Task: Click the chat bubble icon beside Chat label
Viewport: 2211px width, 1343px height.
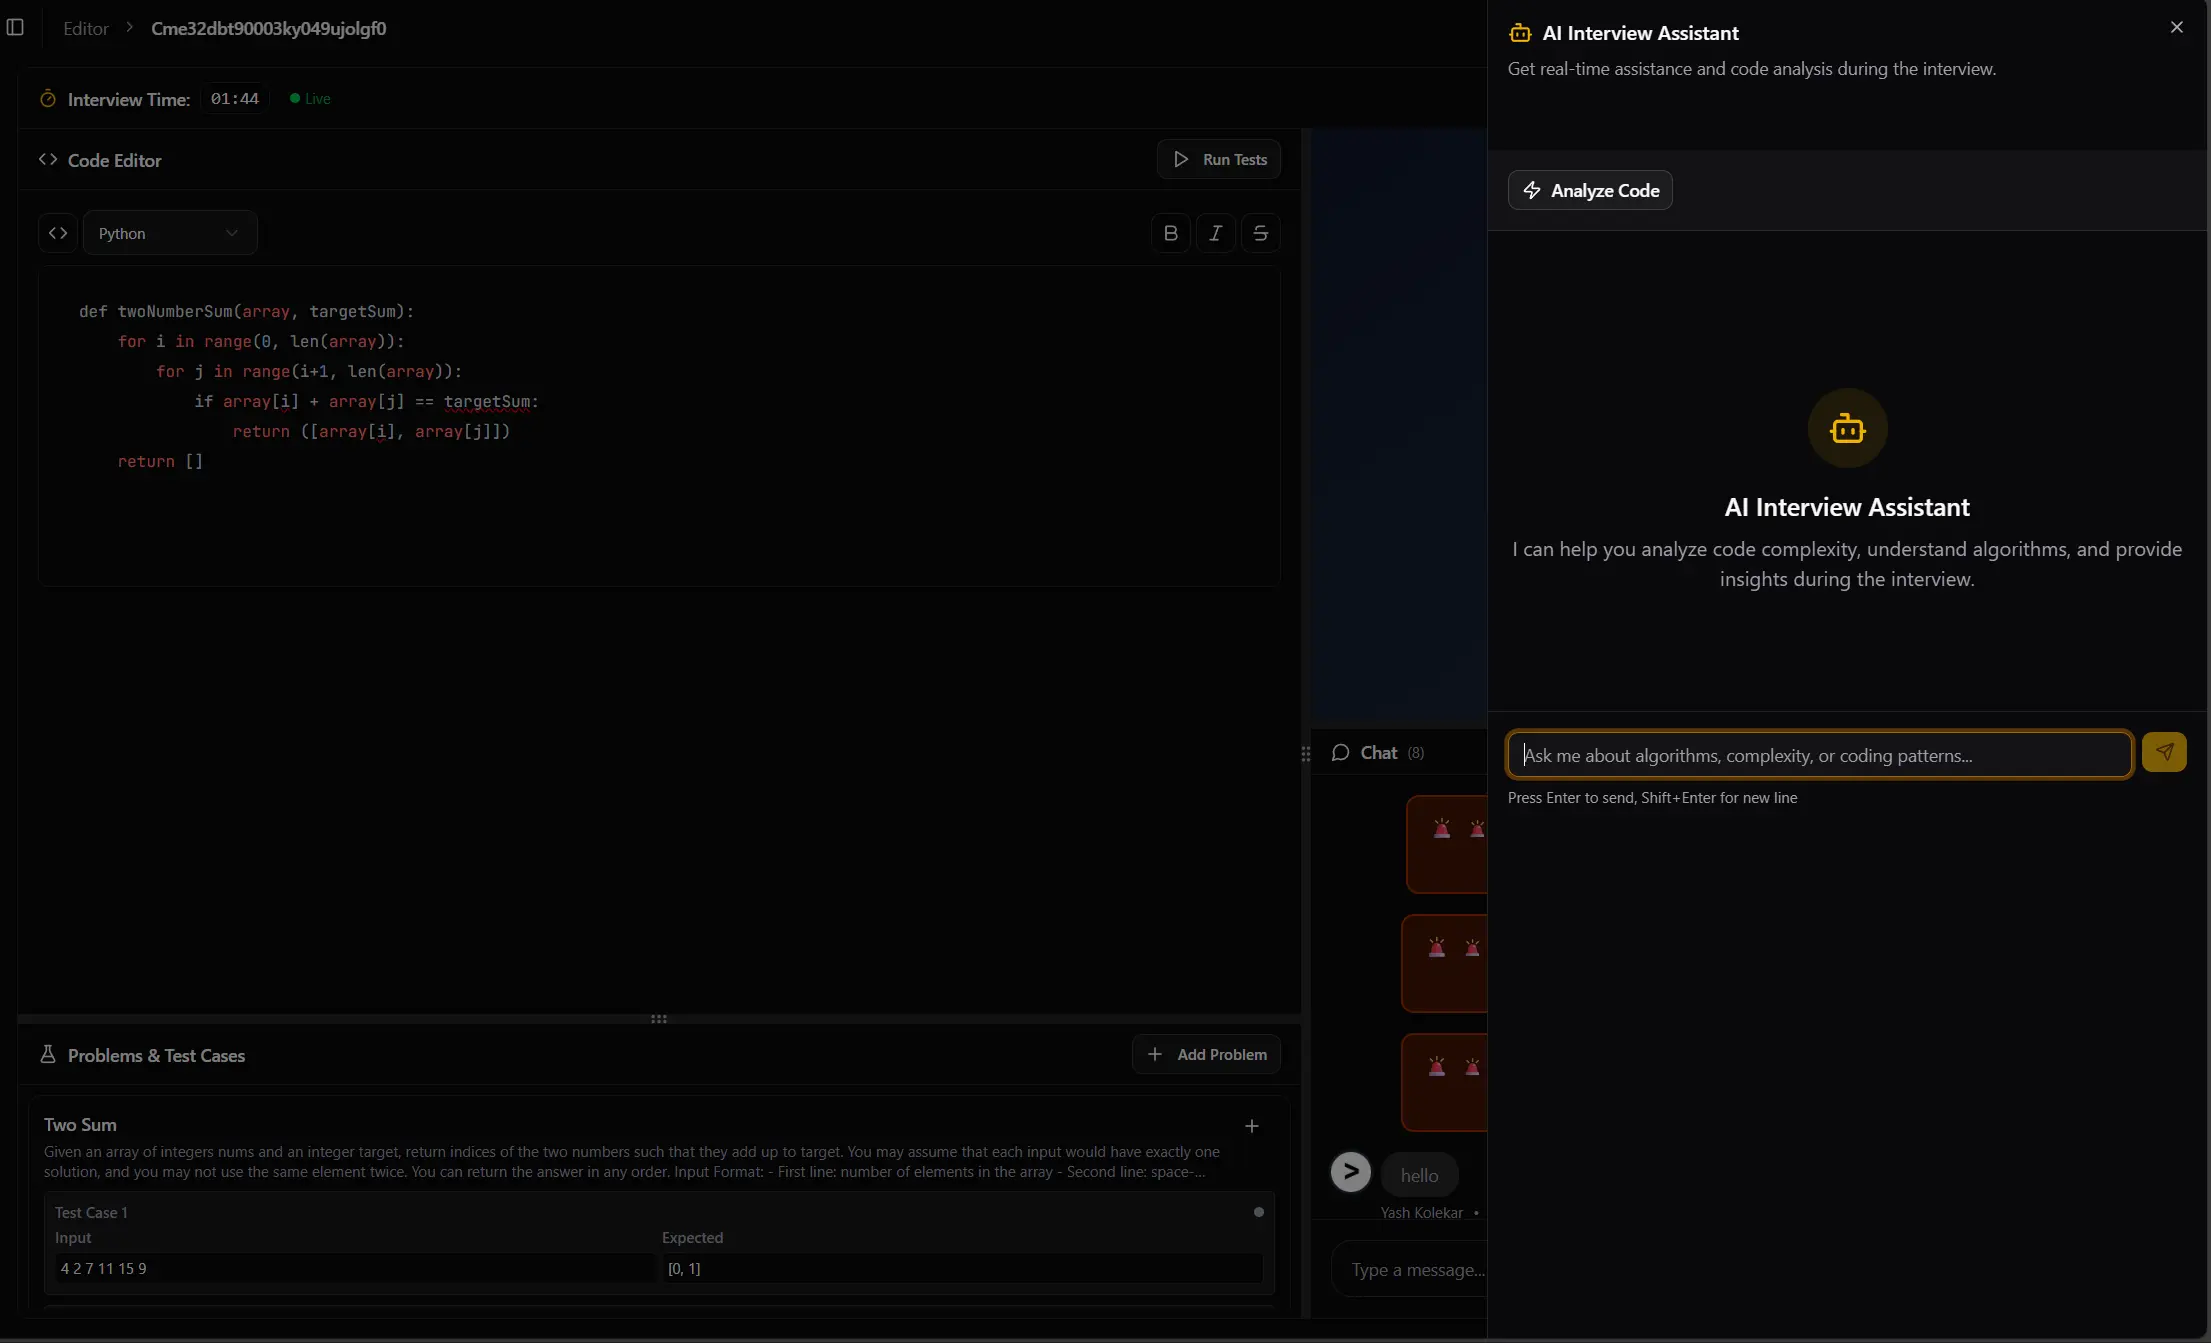Action: tap(1341, 752)
